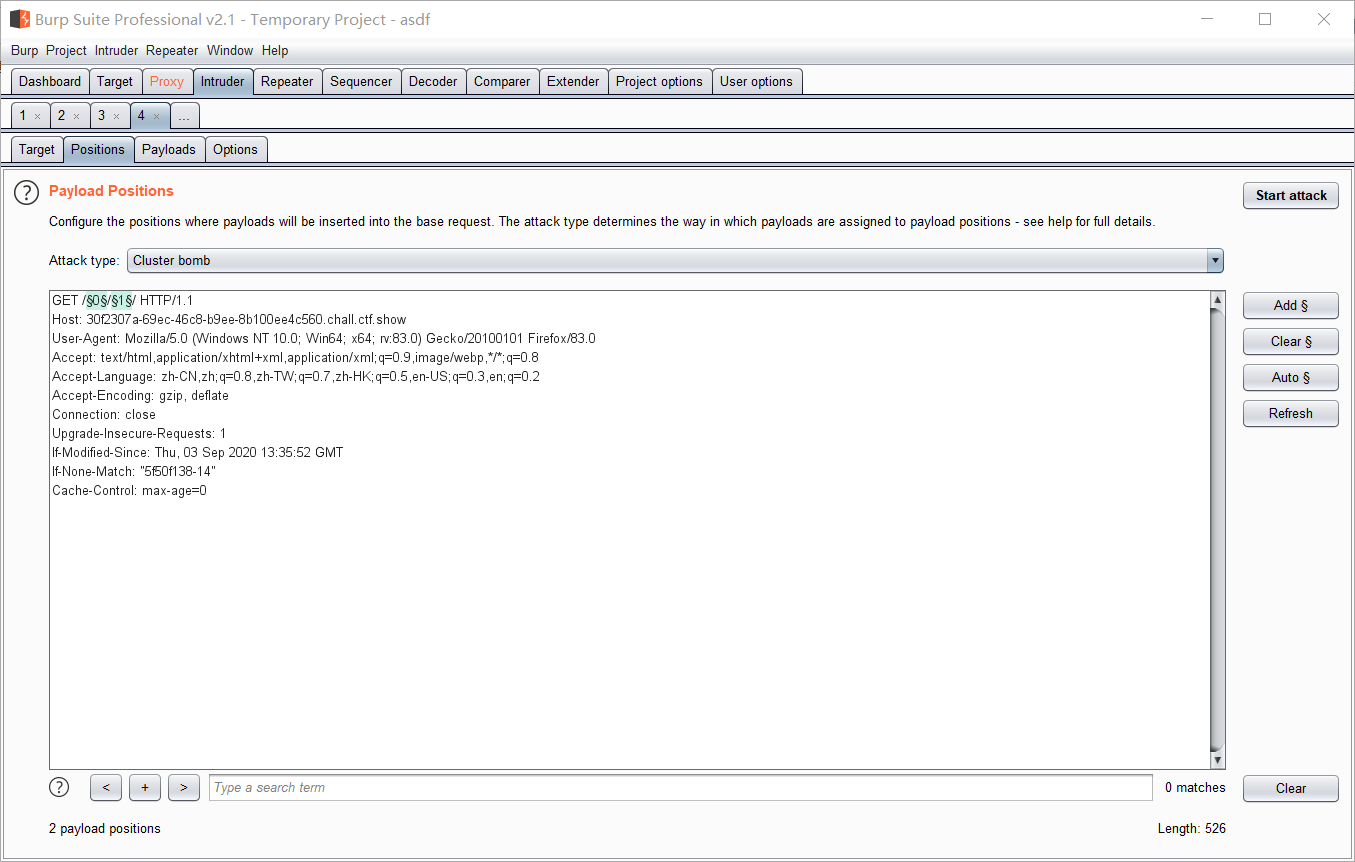Select the Positions sub-tab
This screenshot has height=862, width=1355.
tap(98, 150)
